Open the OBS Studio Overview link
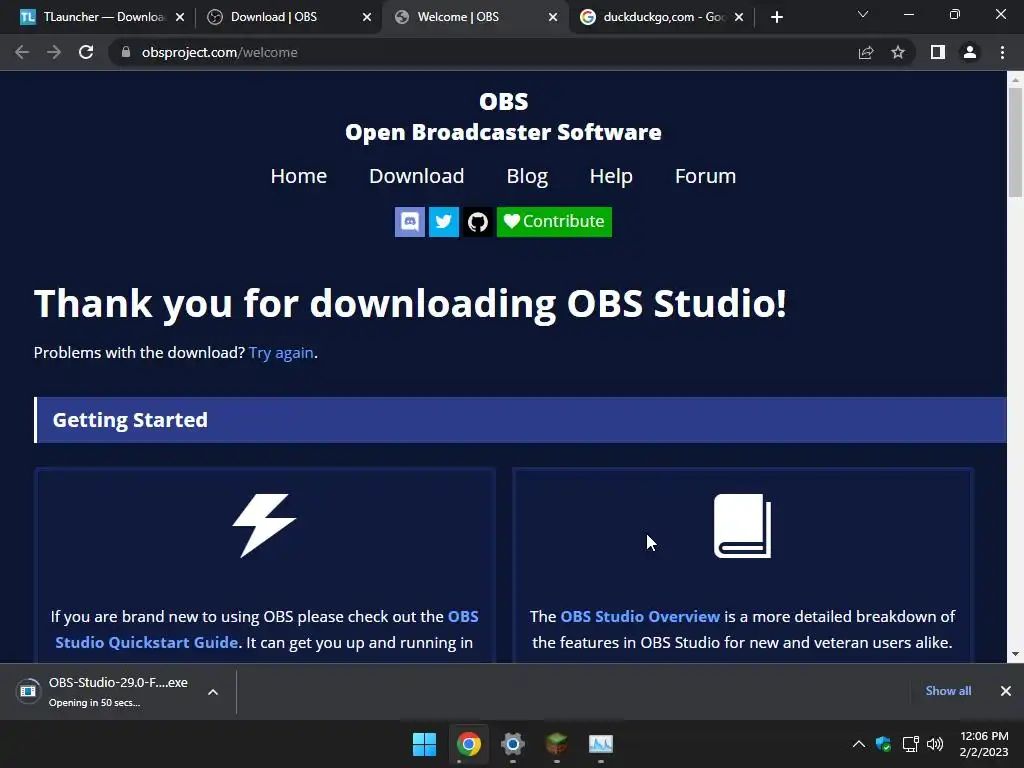Image resolution: width=1024 pixels, height=768 pixels. coord(640,616)
